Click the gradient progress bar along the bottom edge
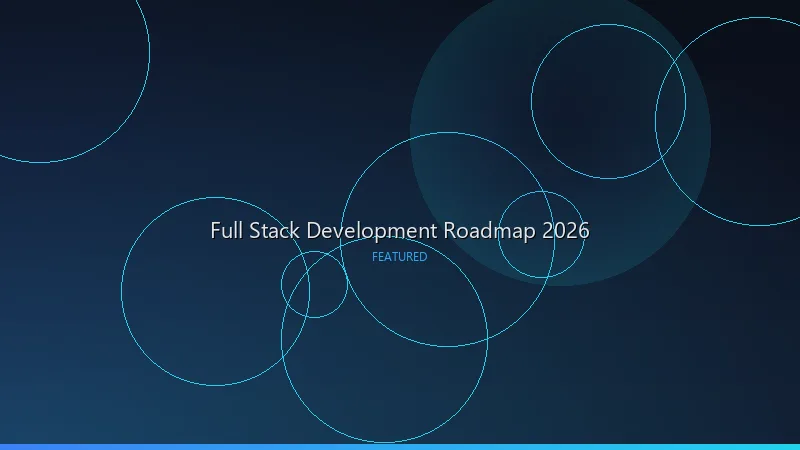 (400, 446)
